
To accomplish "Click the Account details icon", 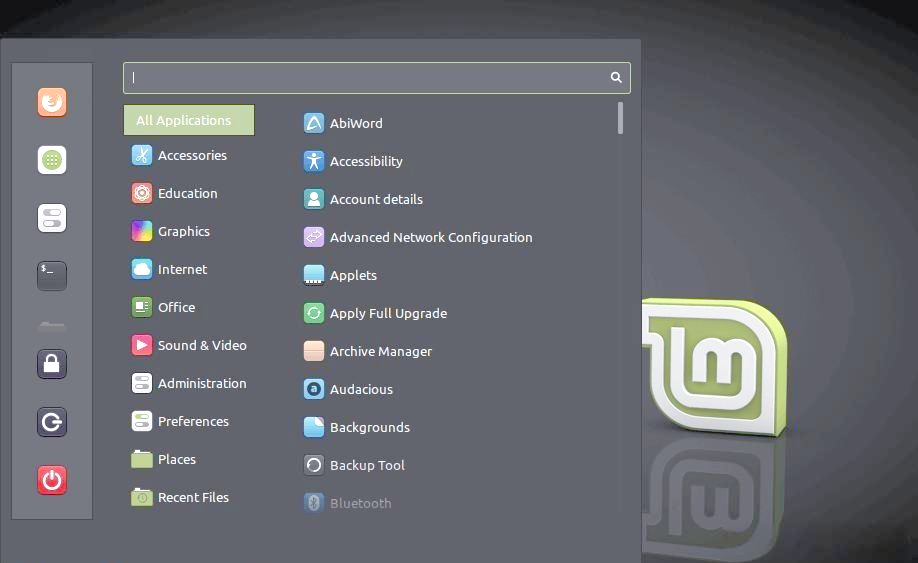I will [314, 200].
